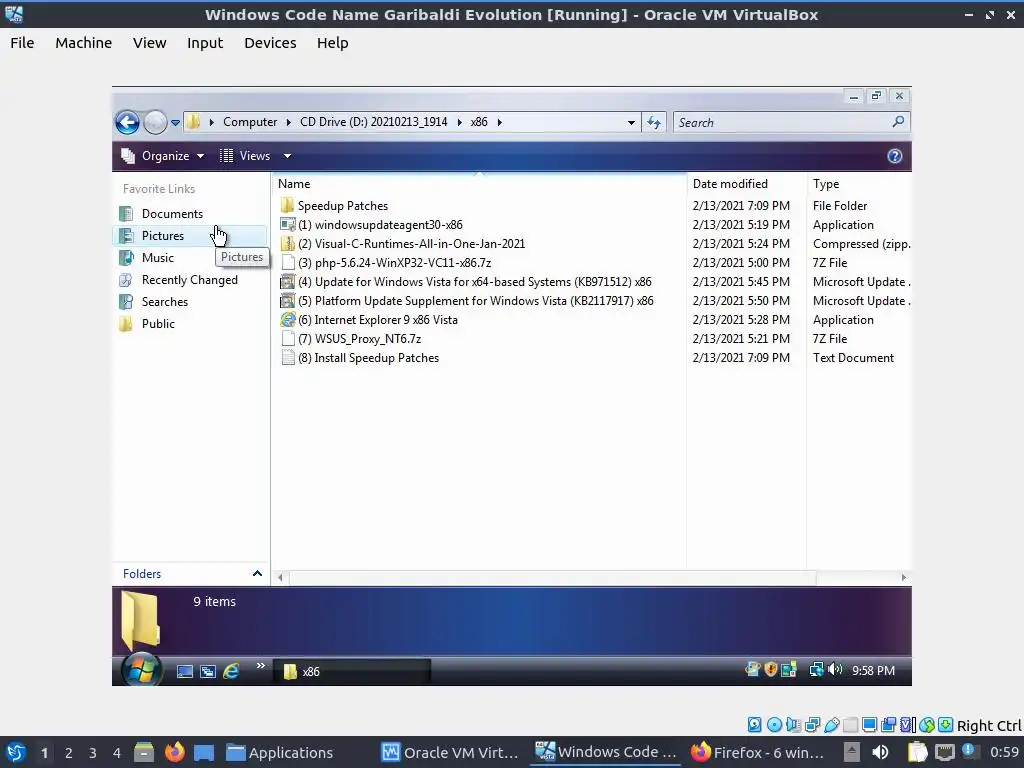Open the Vista Start orb
Viewport: 1024px width, 768px height.
[x=141, y=669]
